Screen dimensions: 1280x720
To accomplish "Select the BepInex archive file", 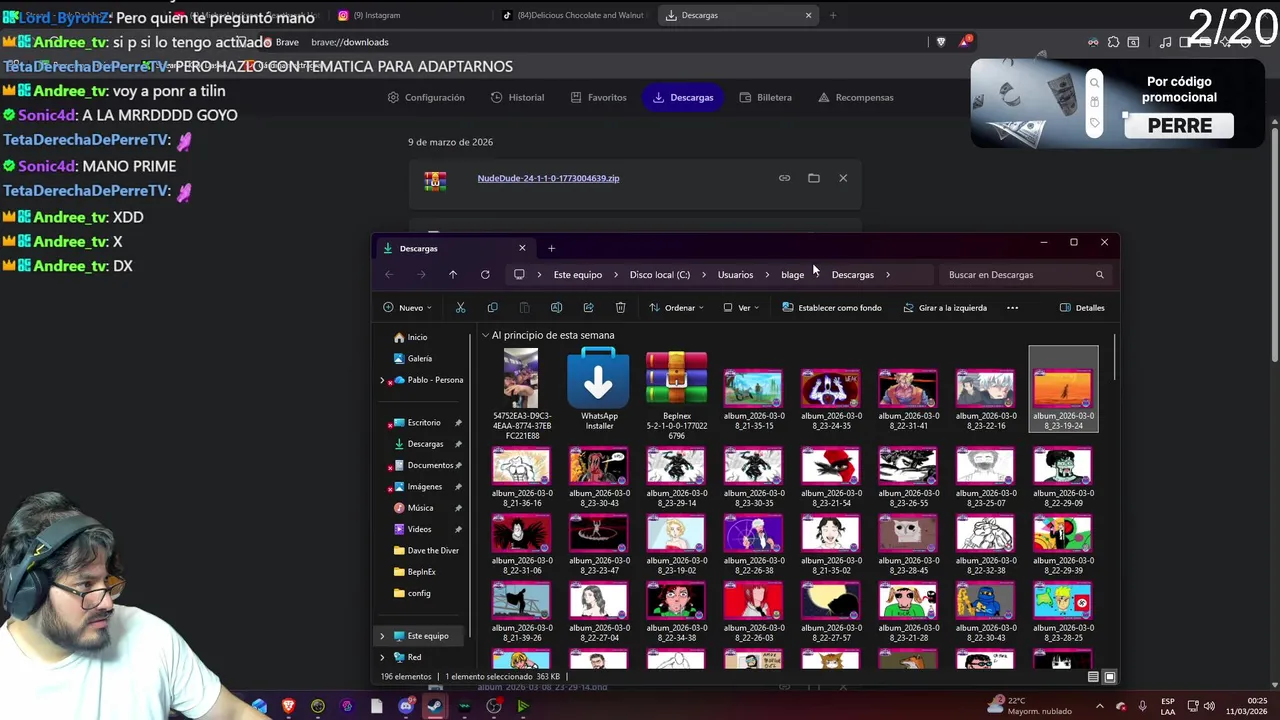I will (676, 395).
